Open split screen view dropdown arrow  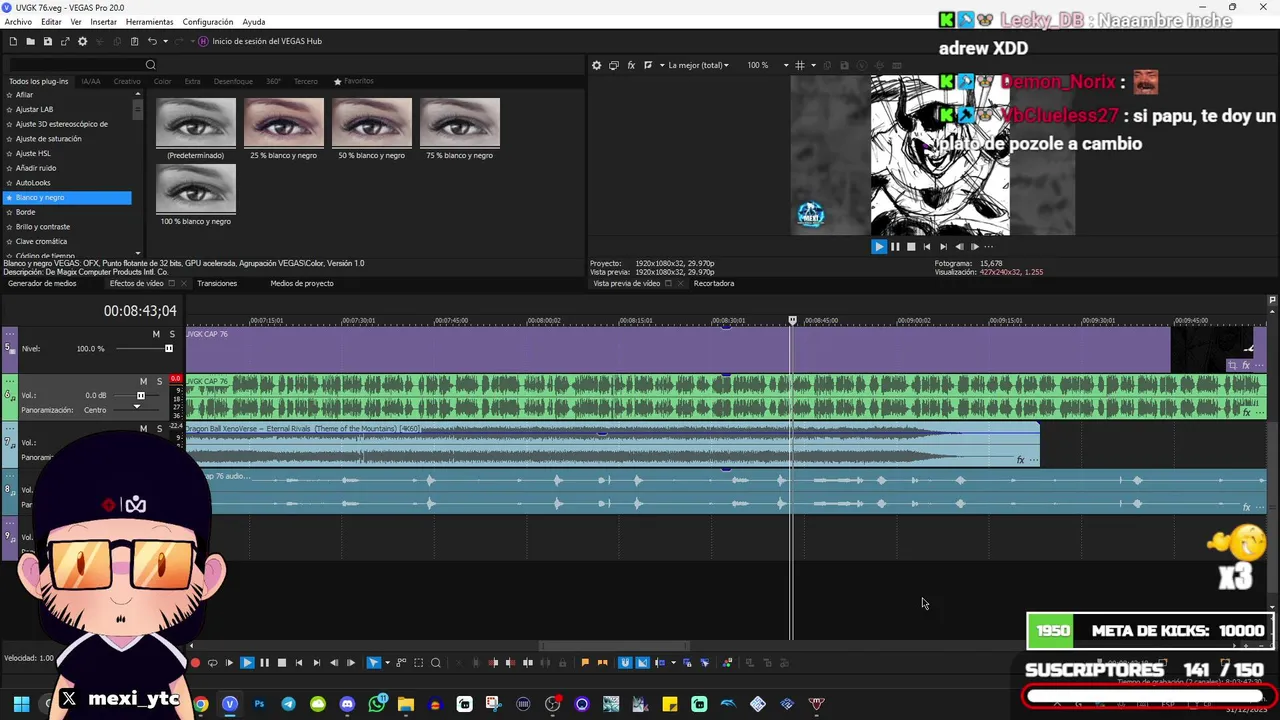click(660, 65)
